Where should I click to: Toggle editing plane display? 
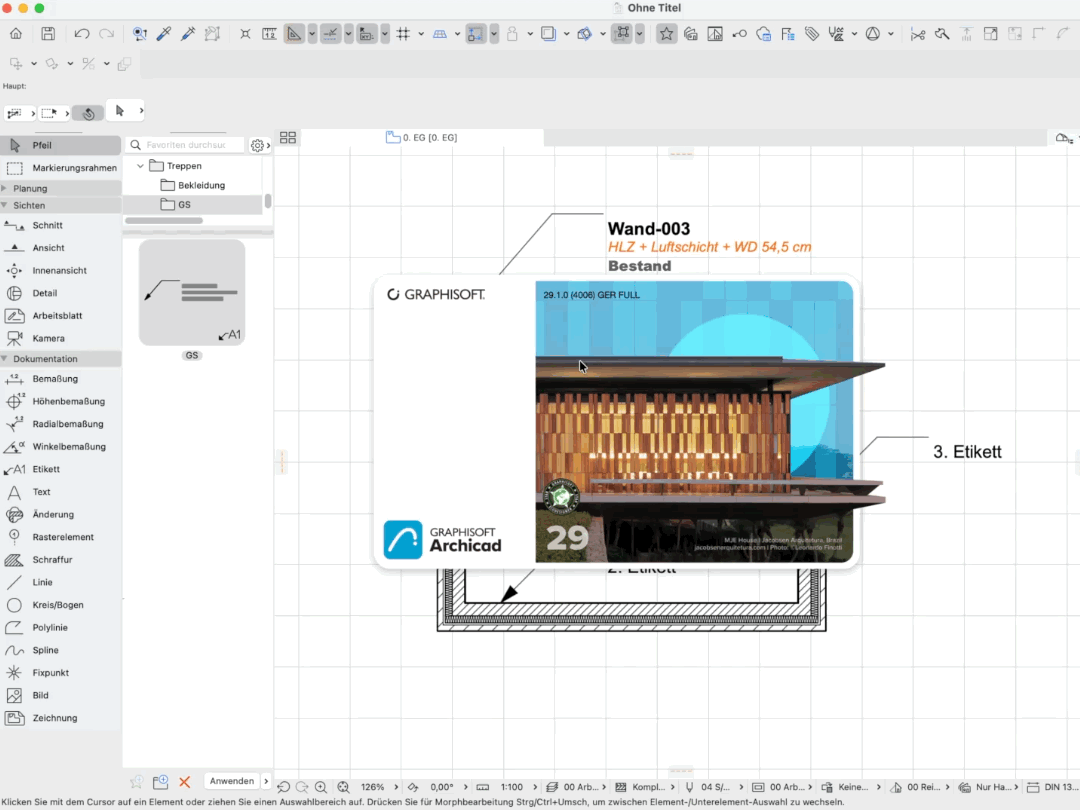point(439,34)
